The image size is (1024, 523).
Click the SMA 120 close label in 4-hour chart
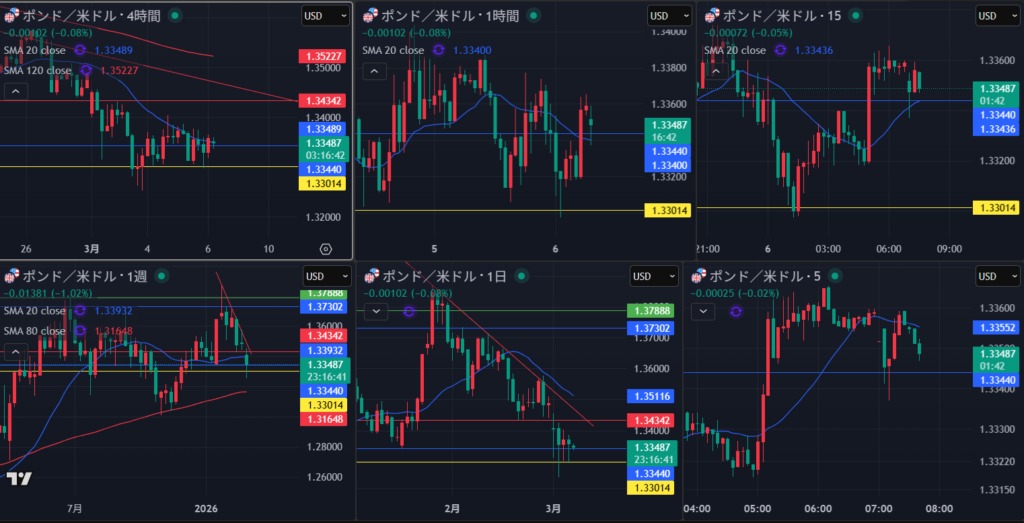38,71
